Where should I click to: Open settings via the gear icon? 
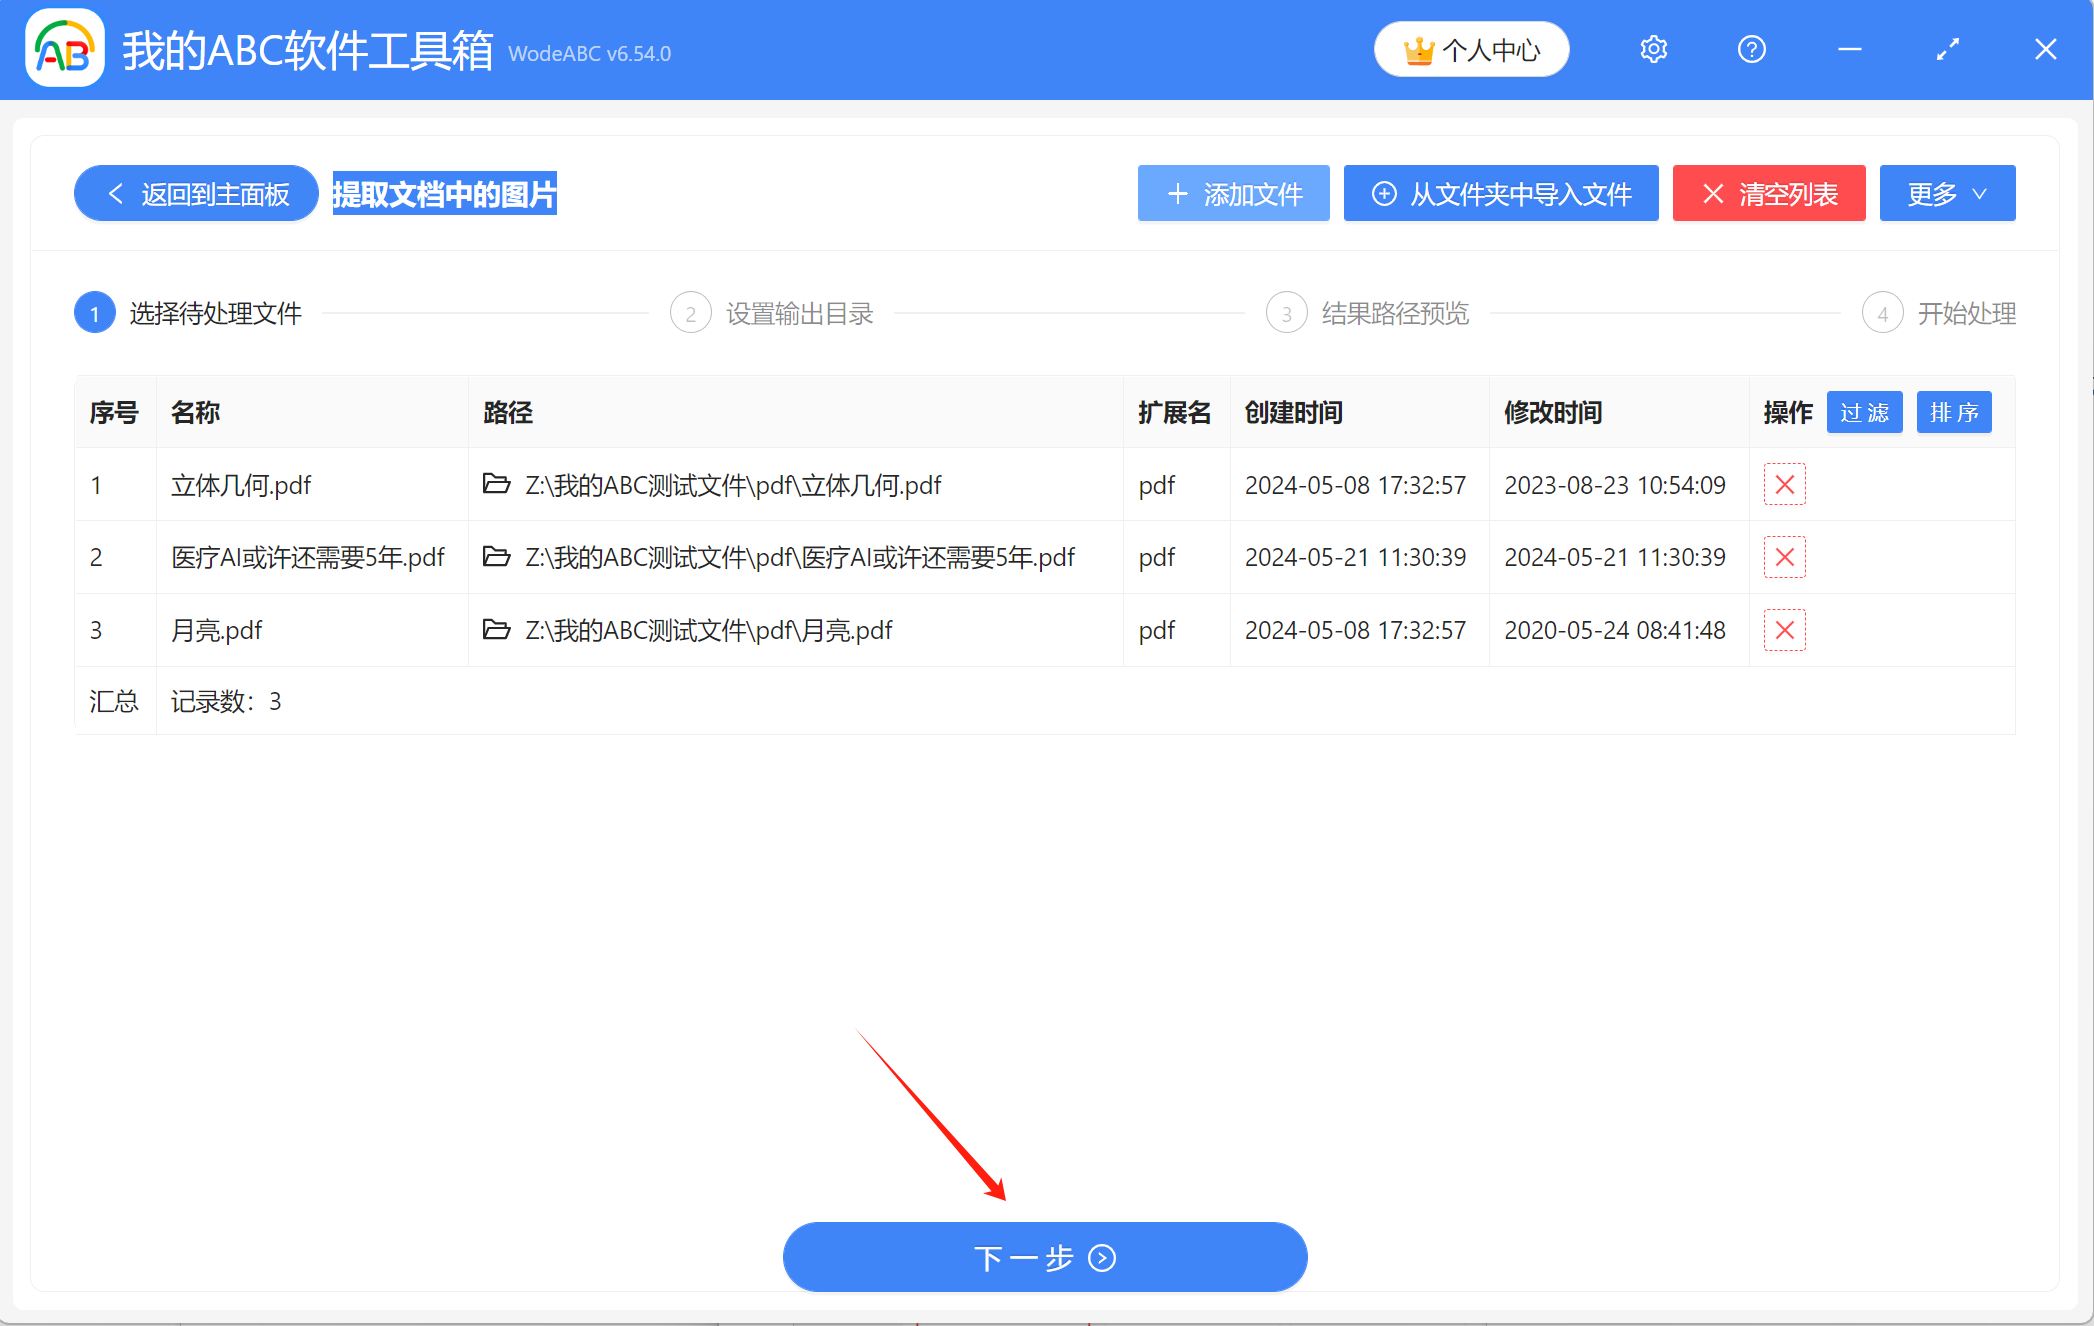(x=1653, y=48)
